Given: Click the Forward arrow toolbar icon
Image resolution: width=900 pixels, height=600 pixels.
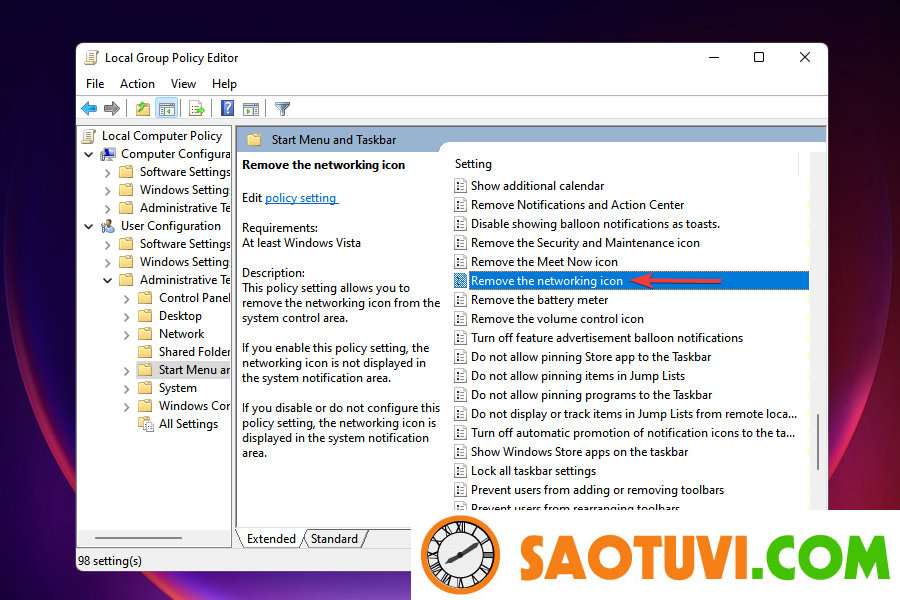Looking at the screenshot, I should click(112, 109).
